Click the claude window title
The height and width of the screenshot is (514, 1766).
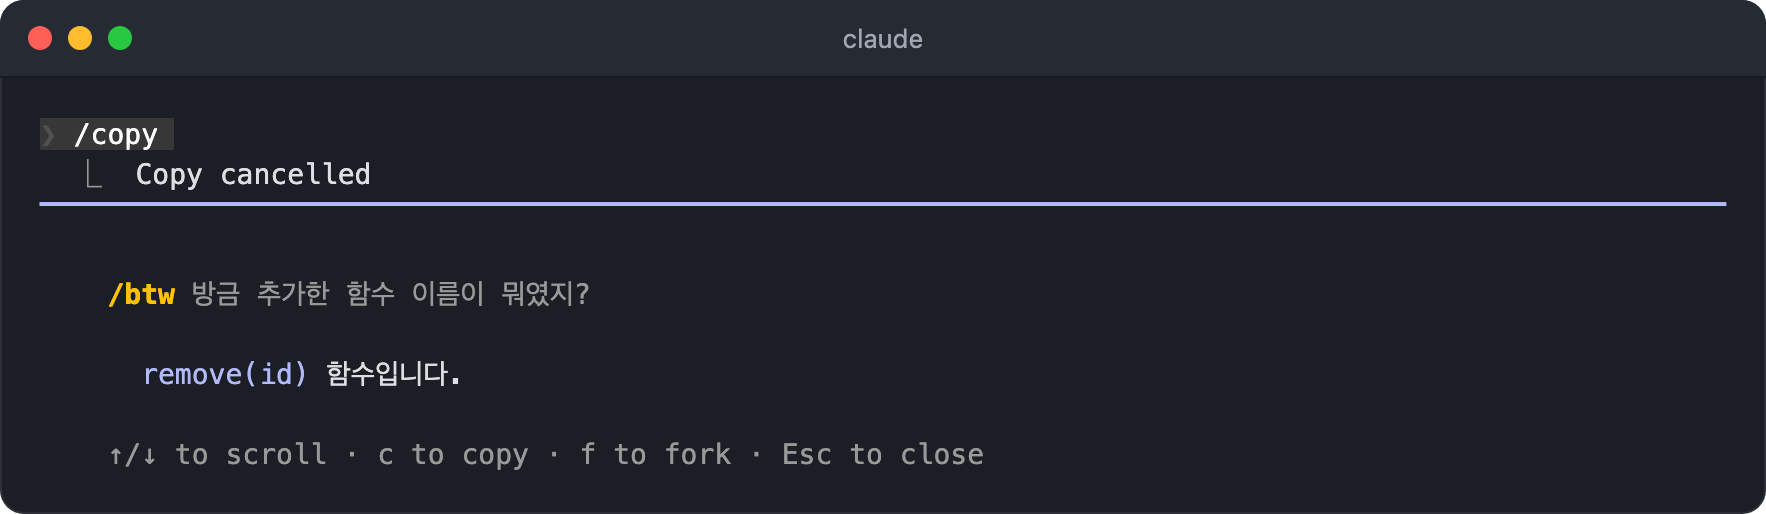pos(883,39)
